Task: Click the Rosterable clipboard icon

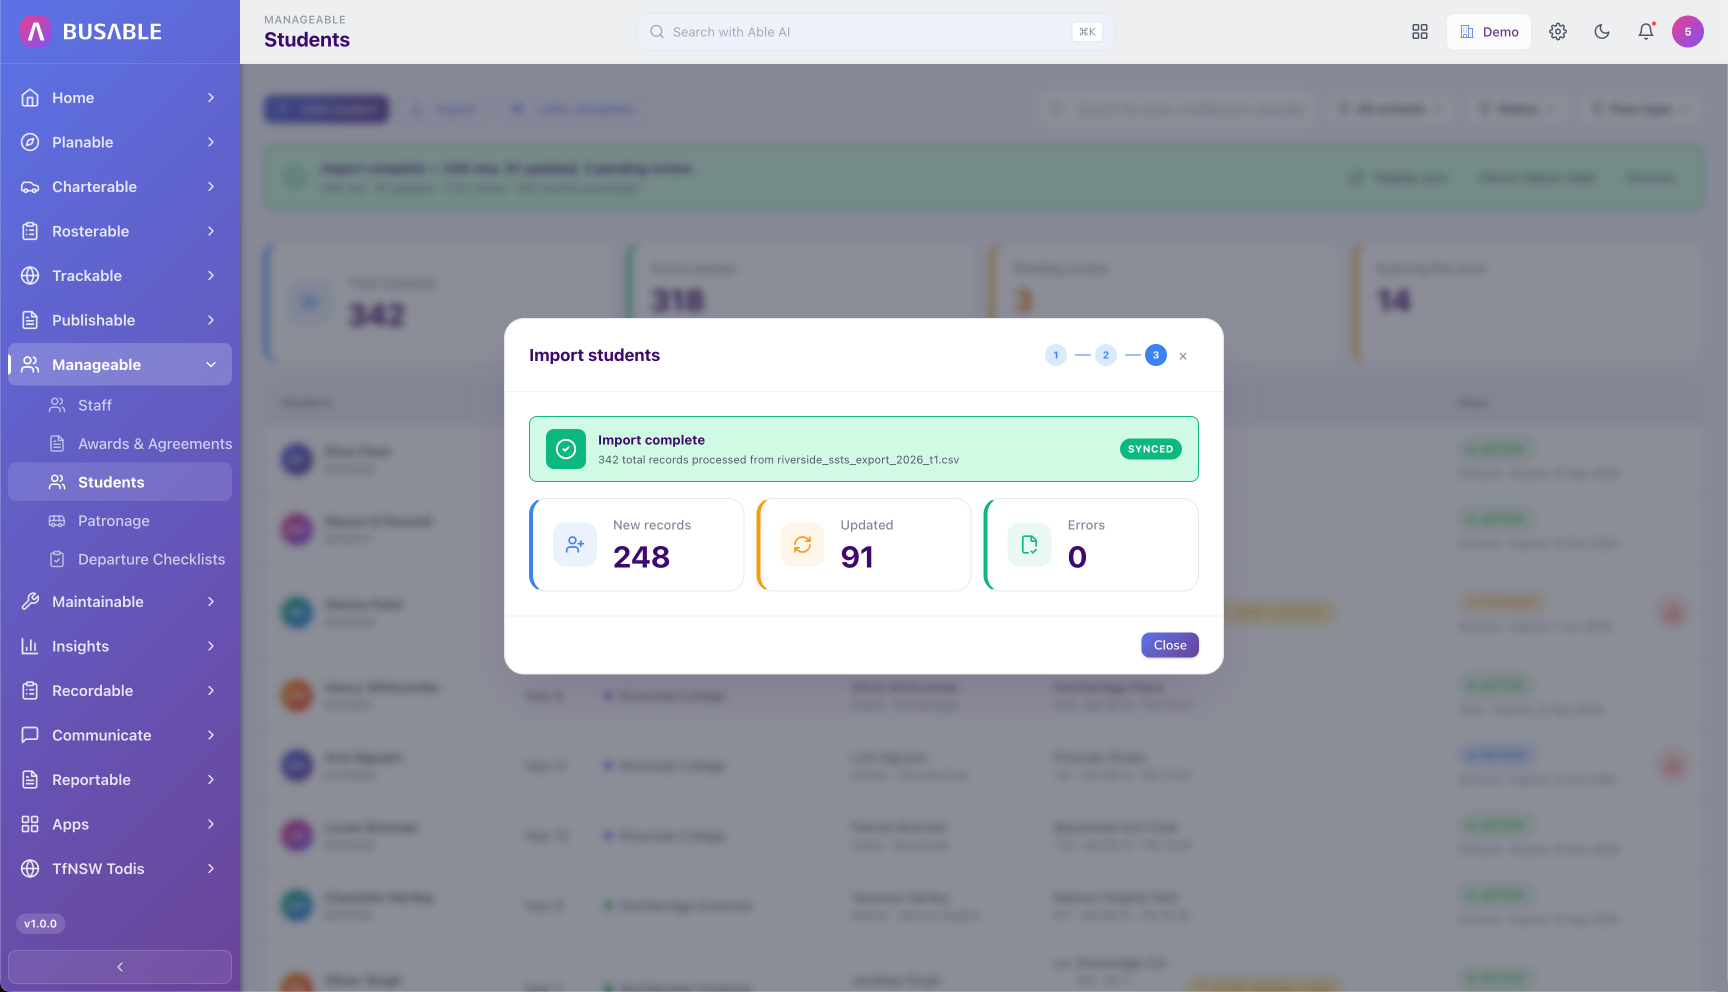Action: click(30, 231)
